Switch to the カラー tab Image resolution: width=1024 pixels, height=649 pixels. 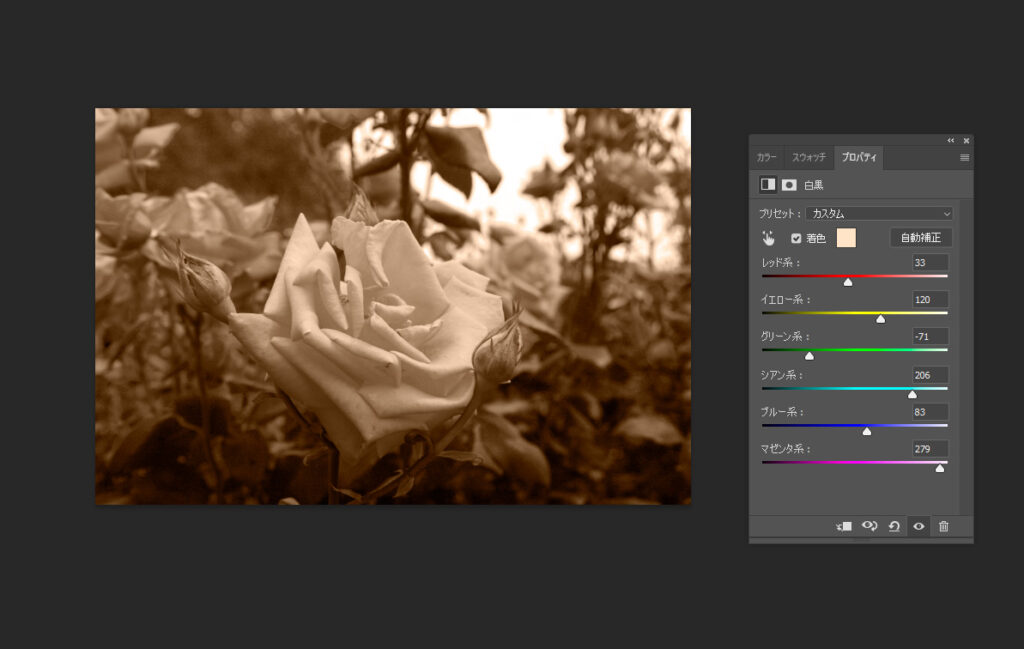click(767, 158)
